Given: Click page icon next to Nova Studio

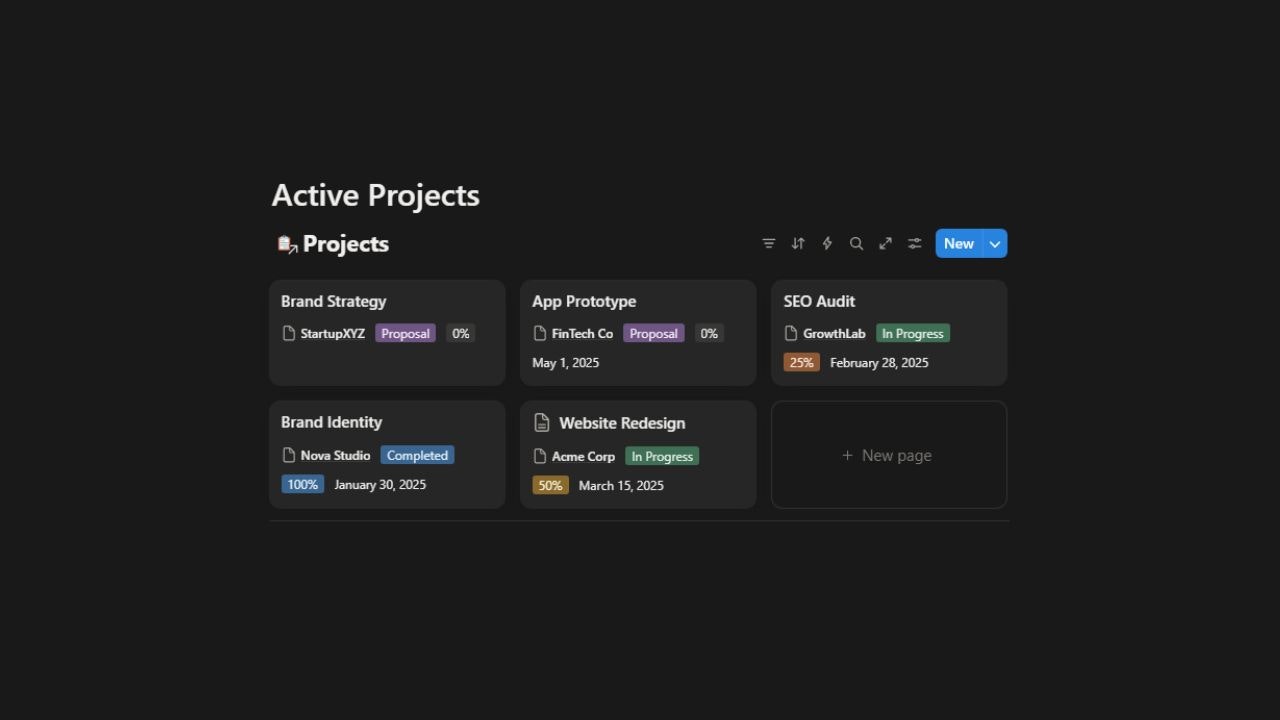Looking at the screenshot, I should tap(289, 455).
